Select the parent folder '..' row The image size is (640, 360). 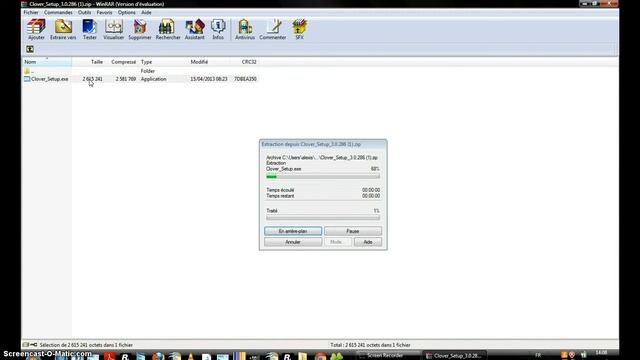pos(141,71)
